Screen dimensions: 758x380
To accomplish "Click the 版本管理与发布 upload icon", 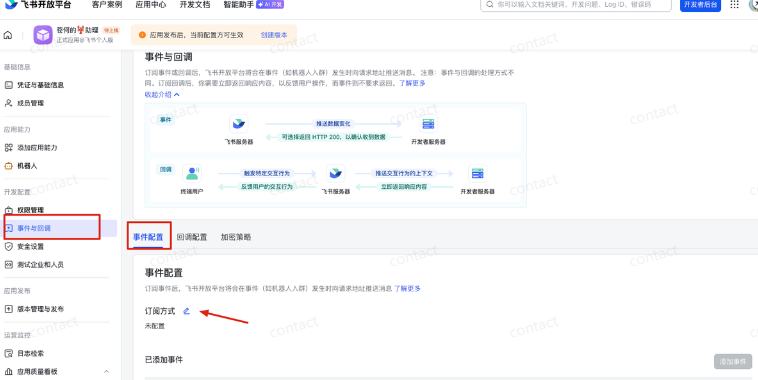I will [8, 309].
